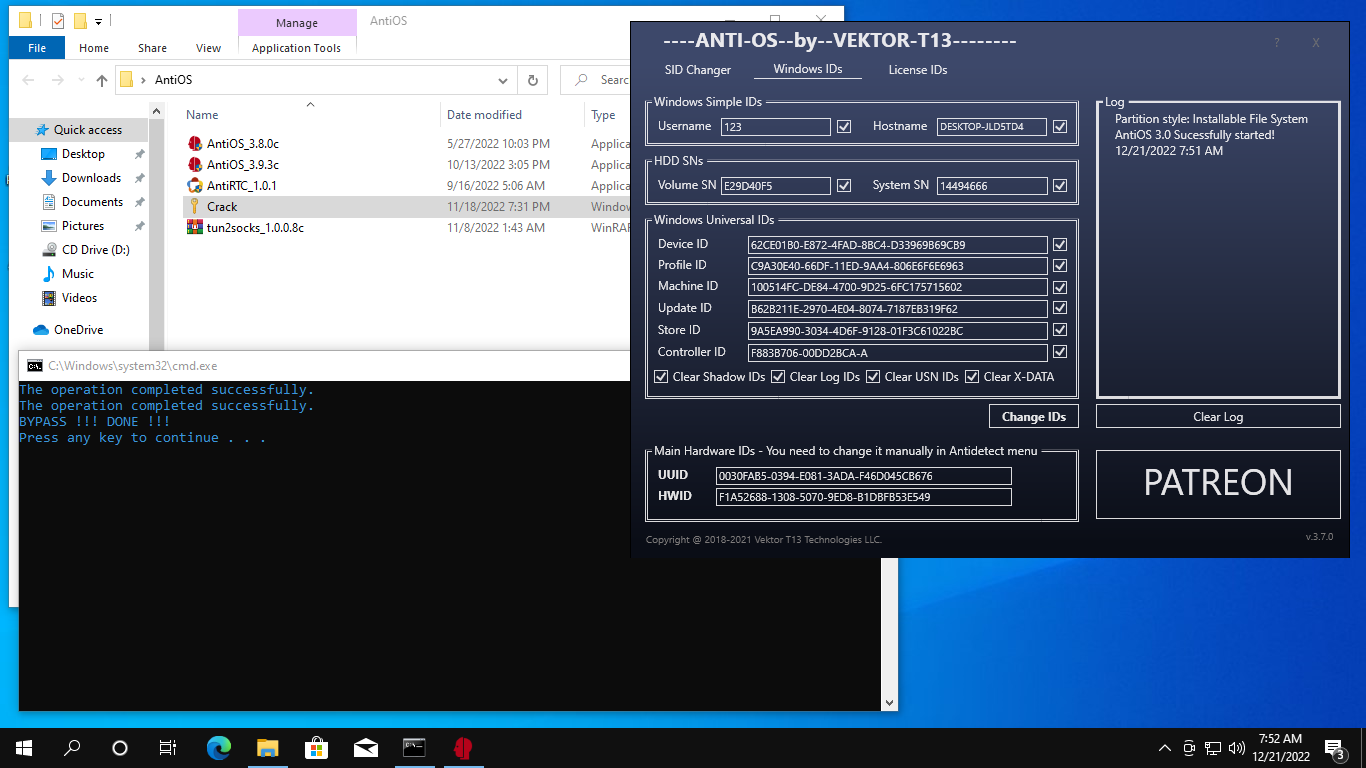Image resolution: width=1366 pixels, height=768 pixels.
Task: Click AntiOS help question mark
Action: [x=1277, y=43]
